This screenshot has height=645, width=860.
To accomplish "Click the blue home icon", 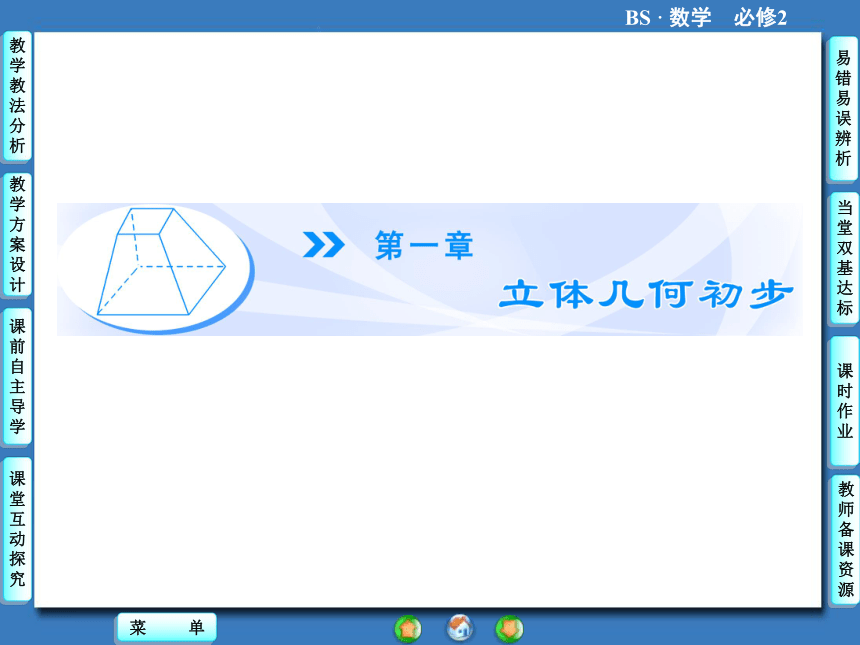I will [x=460, y=628].
